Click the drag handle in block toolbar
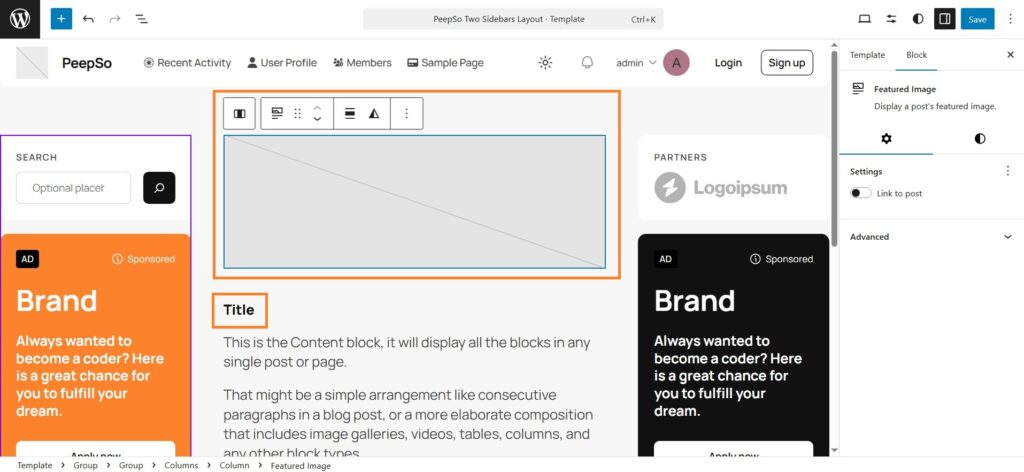The width and height of the screenshot is (1024, 472). click(297, 114)
